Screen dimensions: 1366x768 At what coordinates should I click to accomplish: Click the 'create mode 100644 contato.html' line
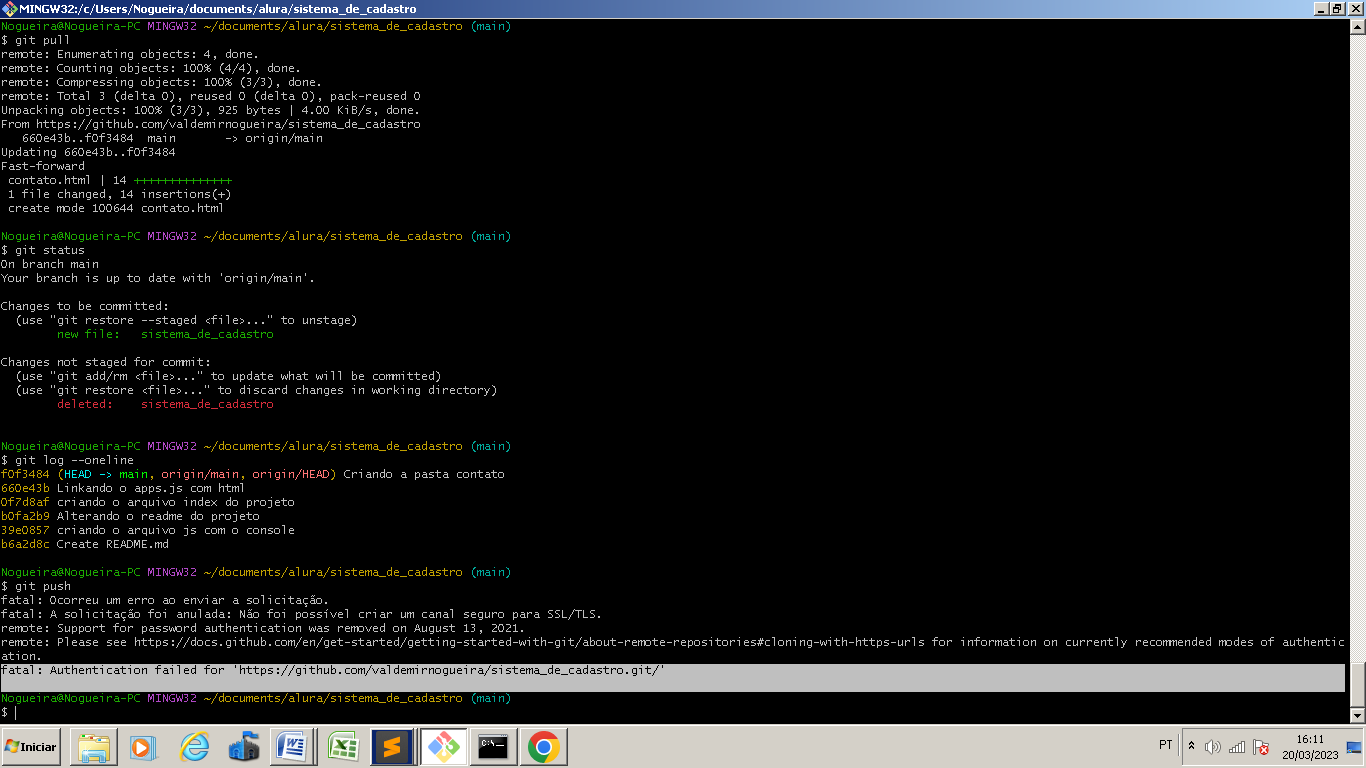coord(116,208)
